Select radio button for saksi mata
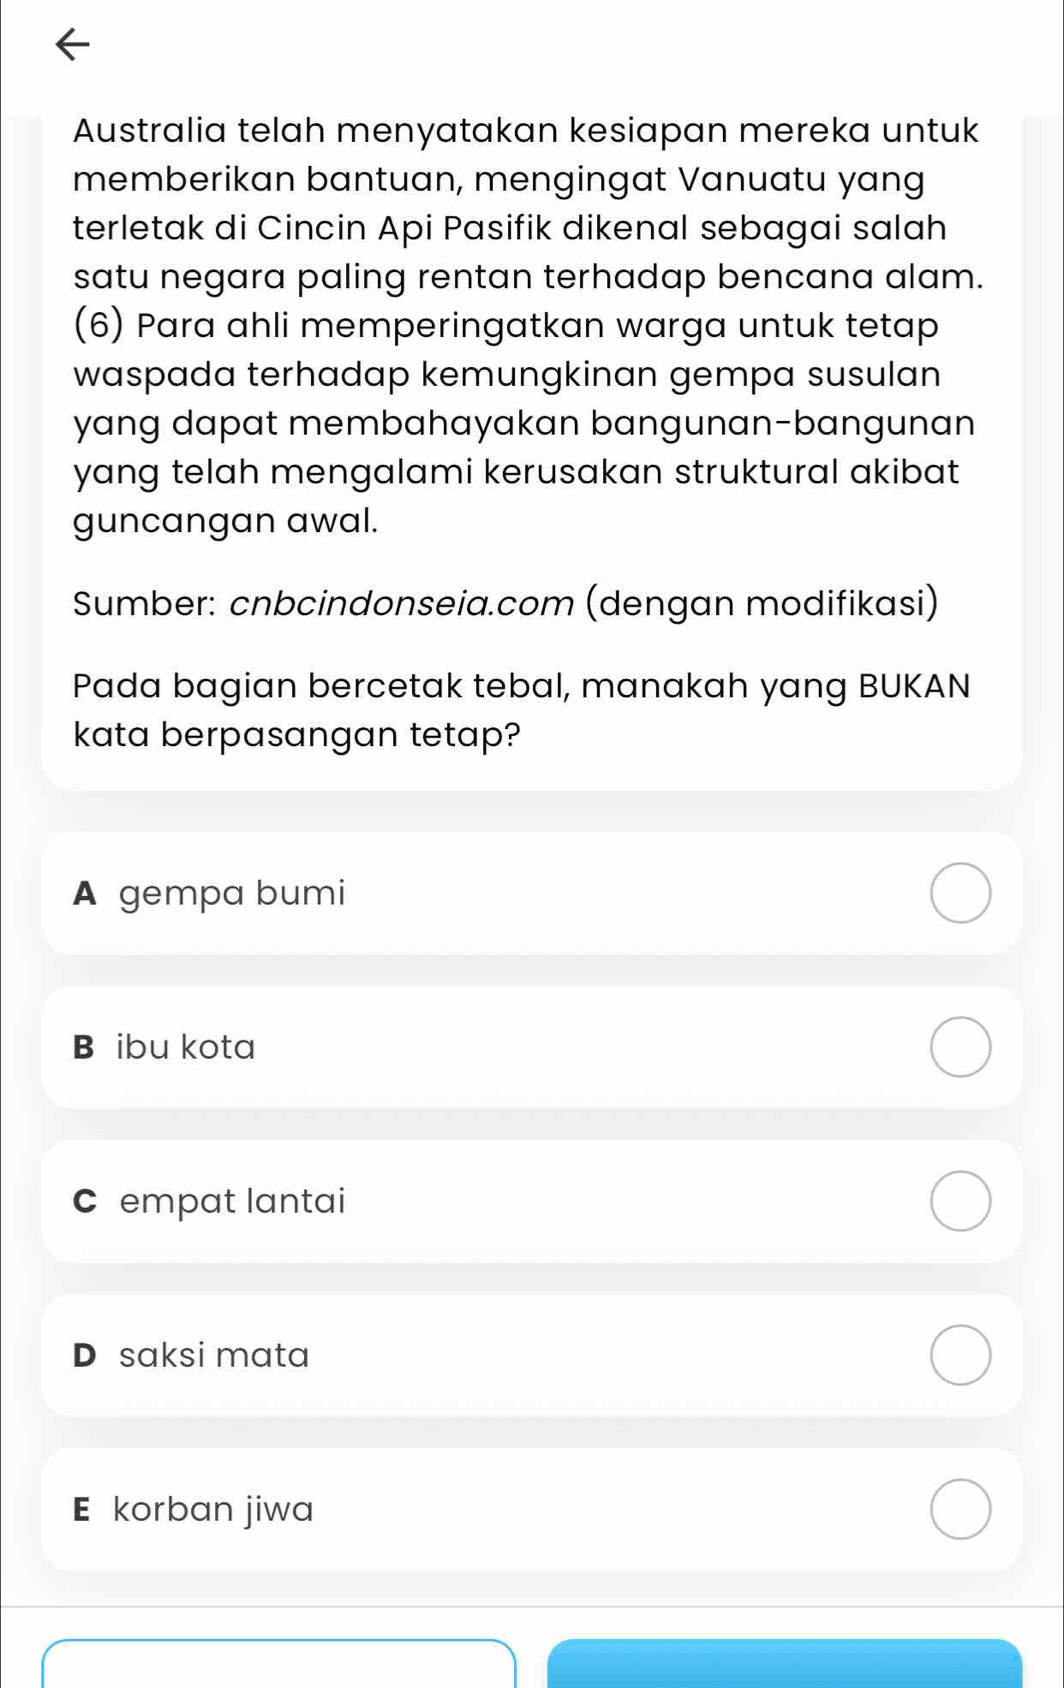The image size is (1064, 1688). pos(960,1355)
